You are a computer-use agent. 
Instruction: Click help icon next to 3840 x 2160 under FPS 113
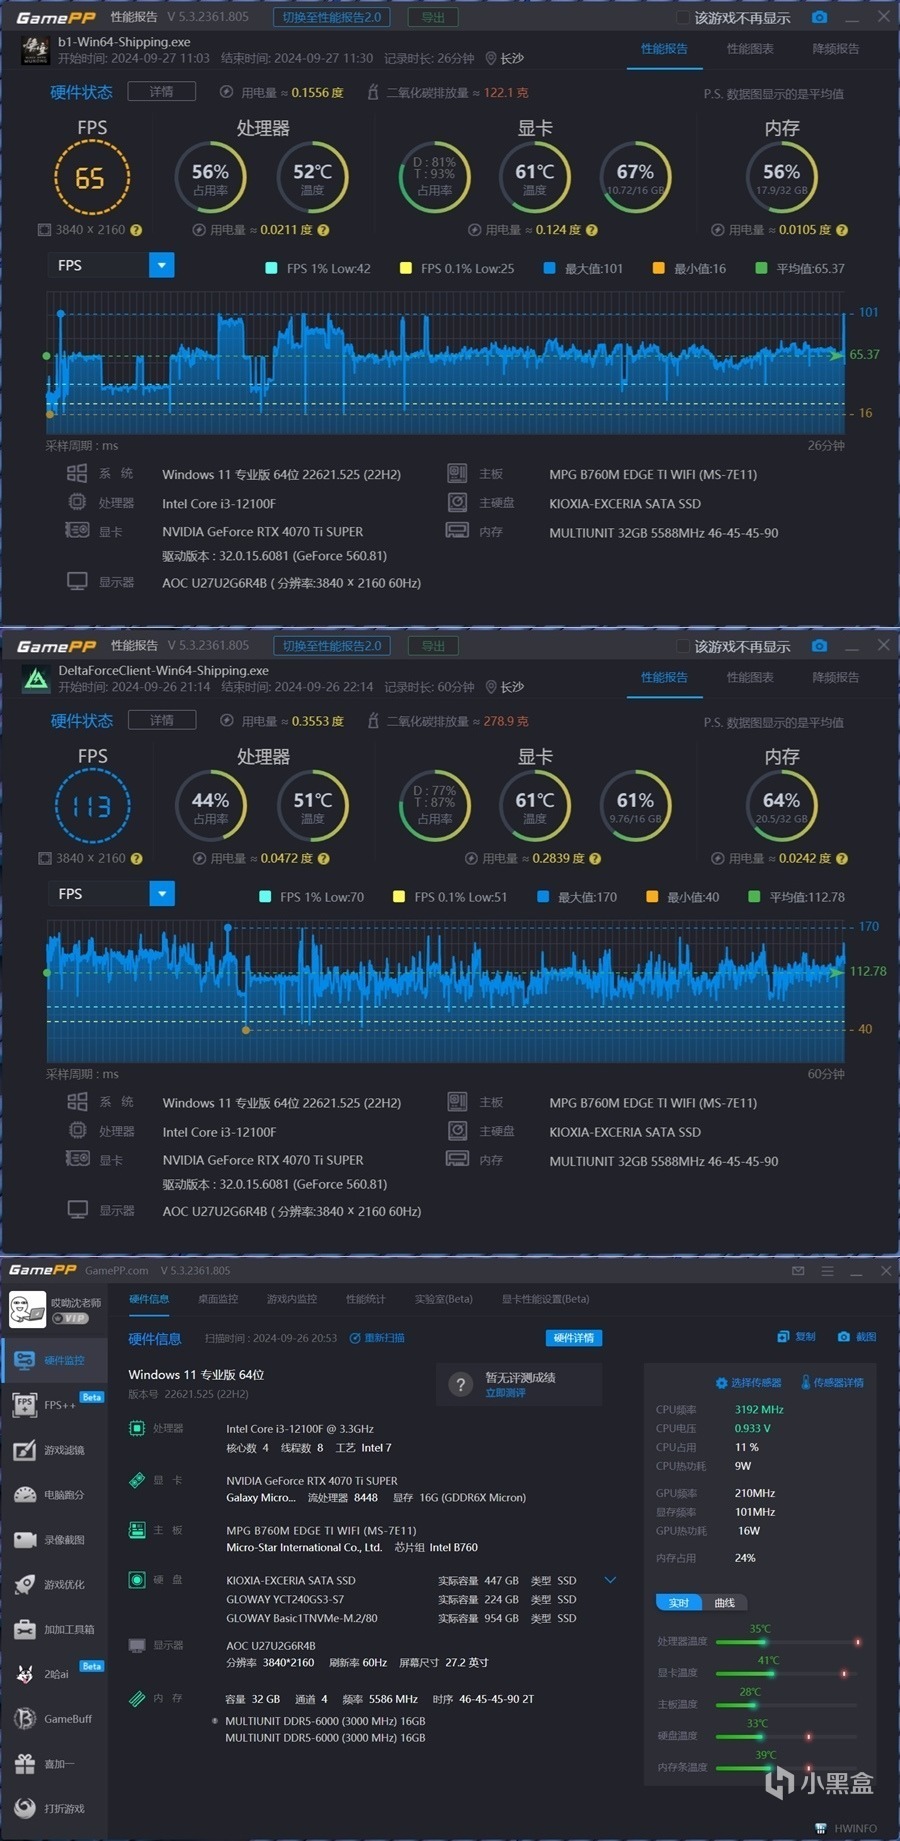tap(136, 858)
